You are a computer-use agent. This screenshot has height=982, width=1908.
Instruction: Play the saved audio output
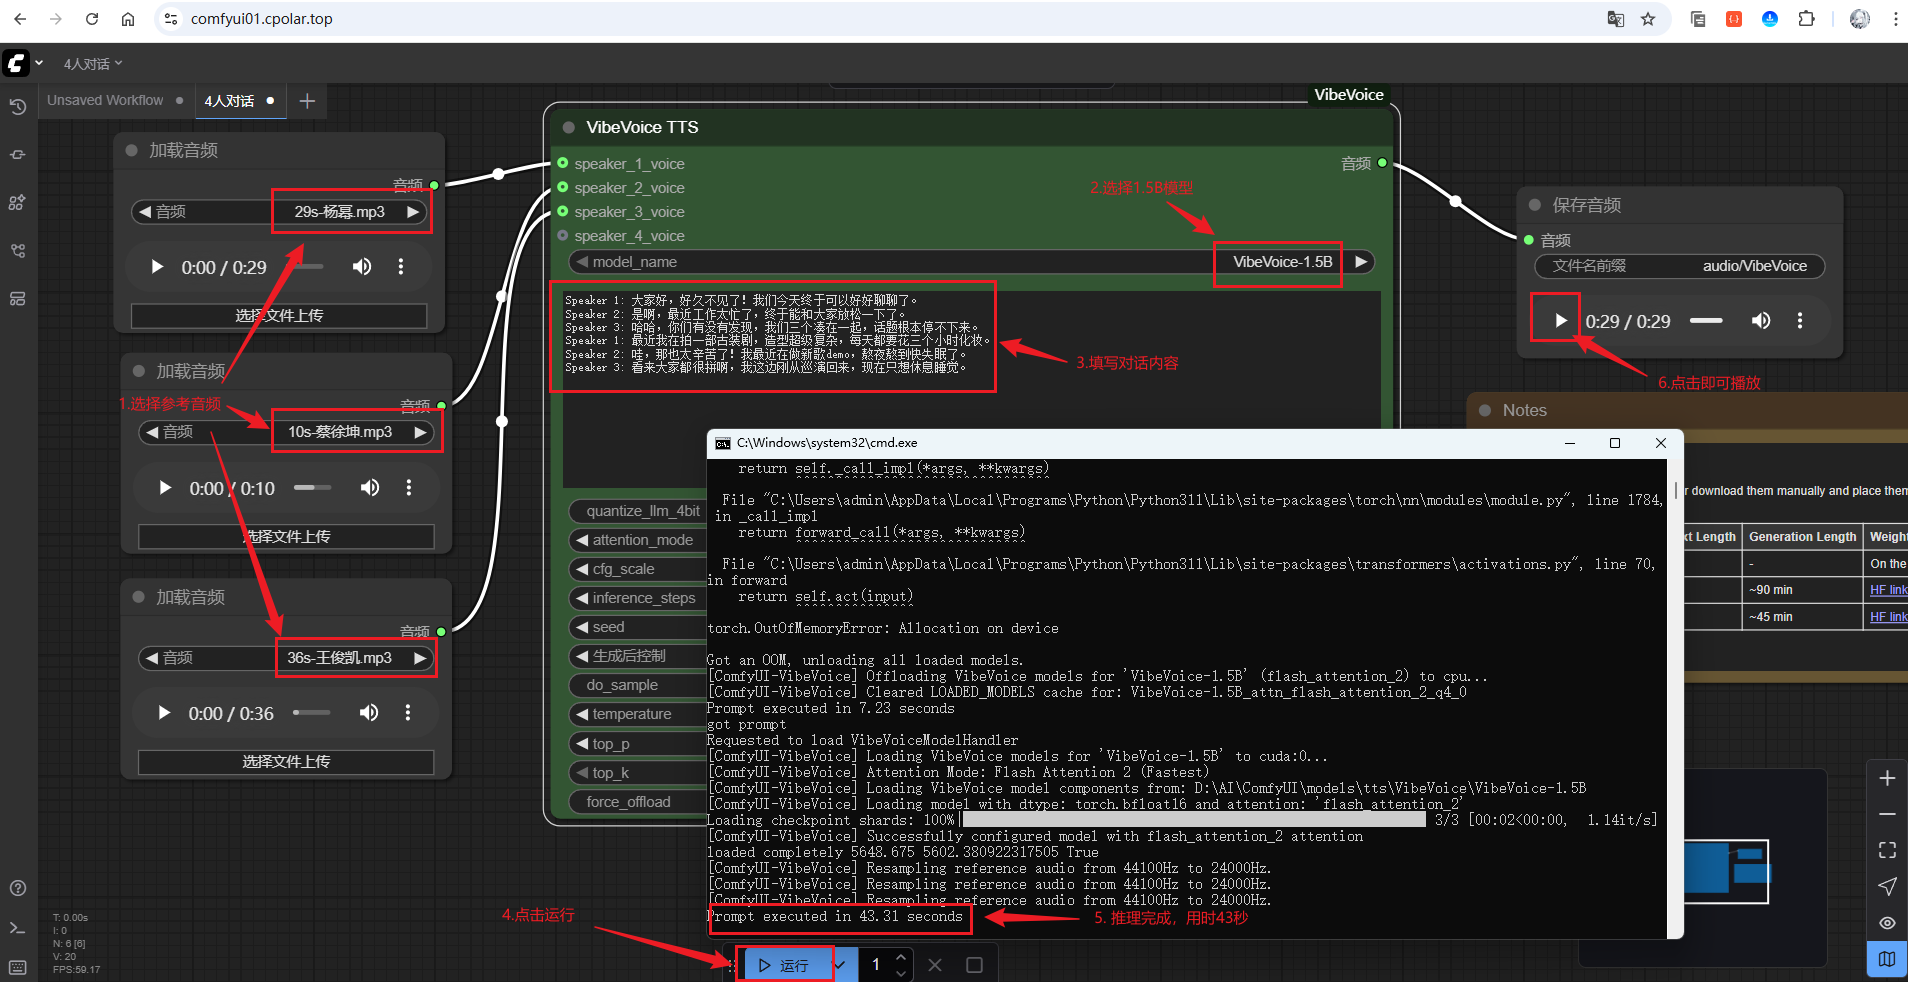(1560, 321)
